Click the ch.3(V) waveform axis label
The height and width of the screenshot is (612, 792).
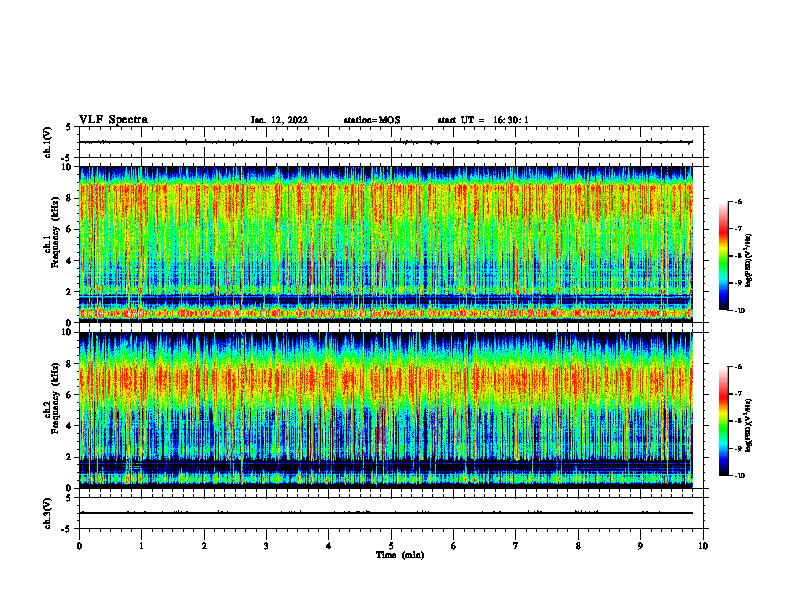(47, 513)
